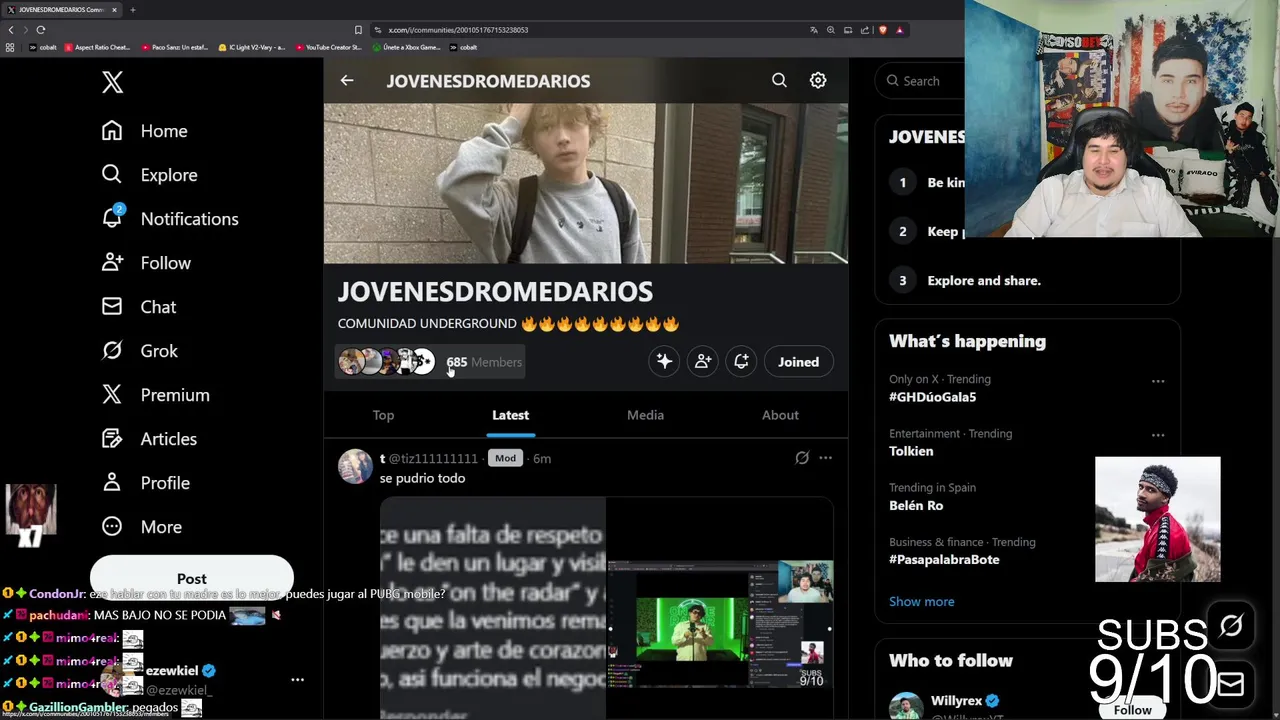
Task: Toggle community notifications bell
Action: [741, 362]
